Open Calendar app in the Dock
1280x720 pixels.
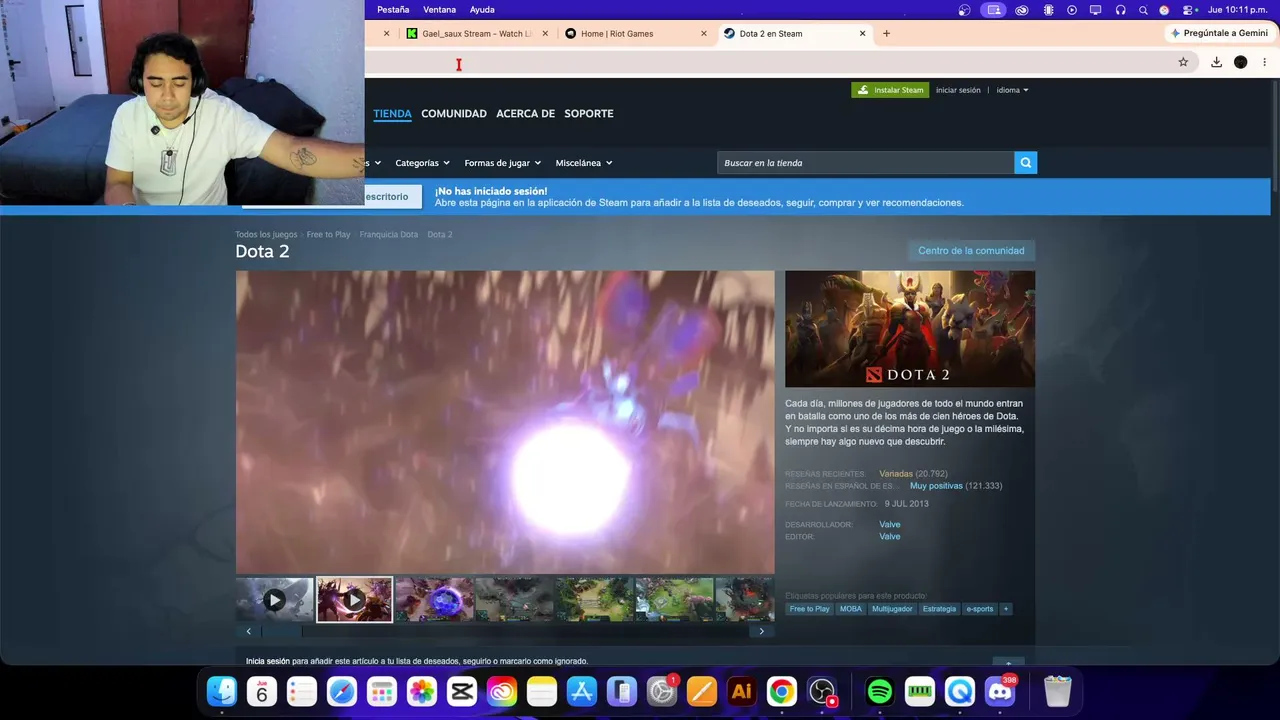coord(262,691)
